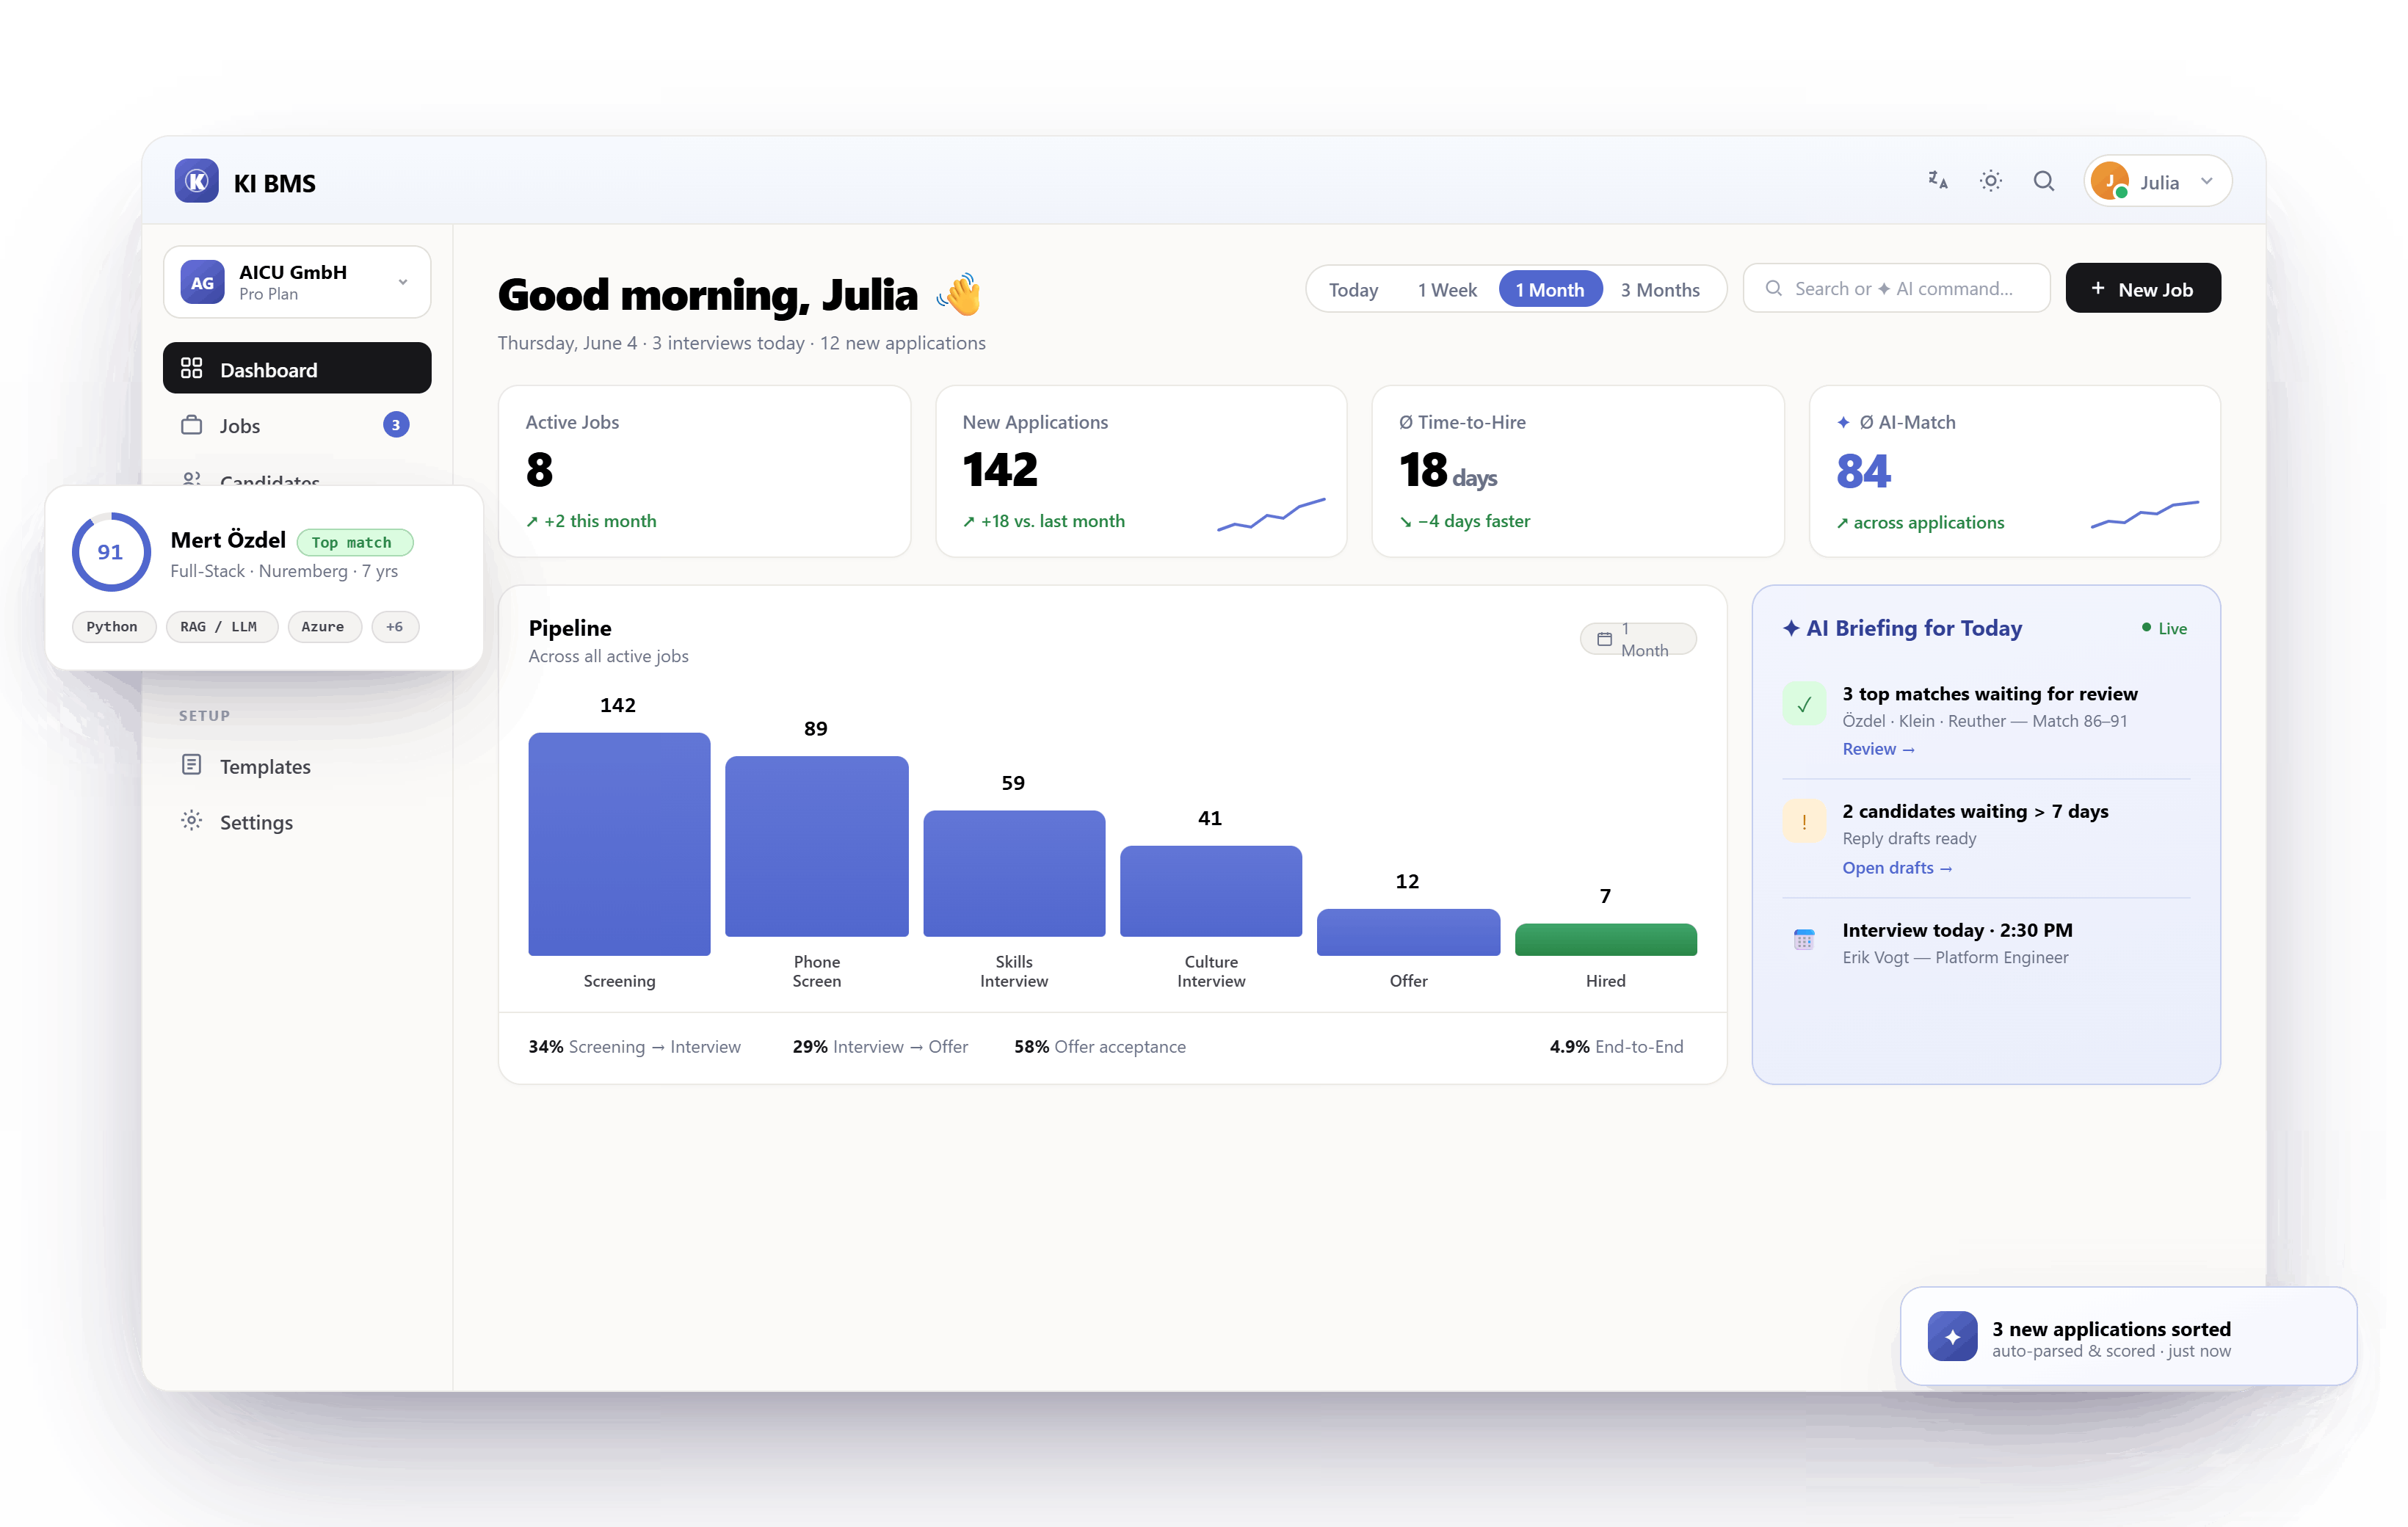
Task: Open Jobs in the sidebar
Action: [x=297, y=425]
